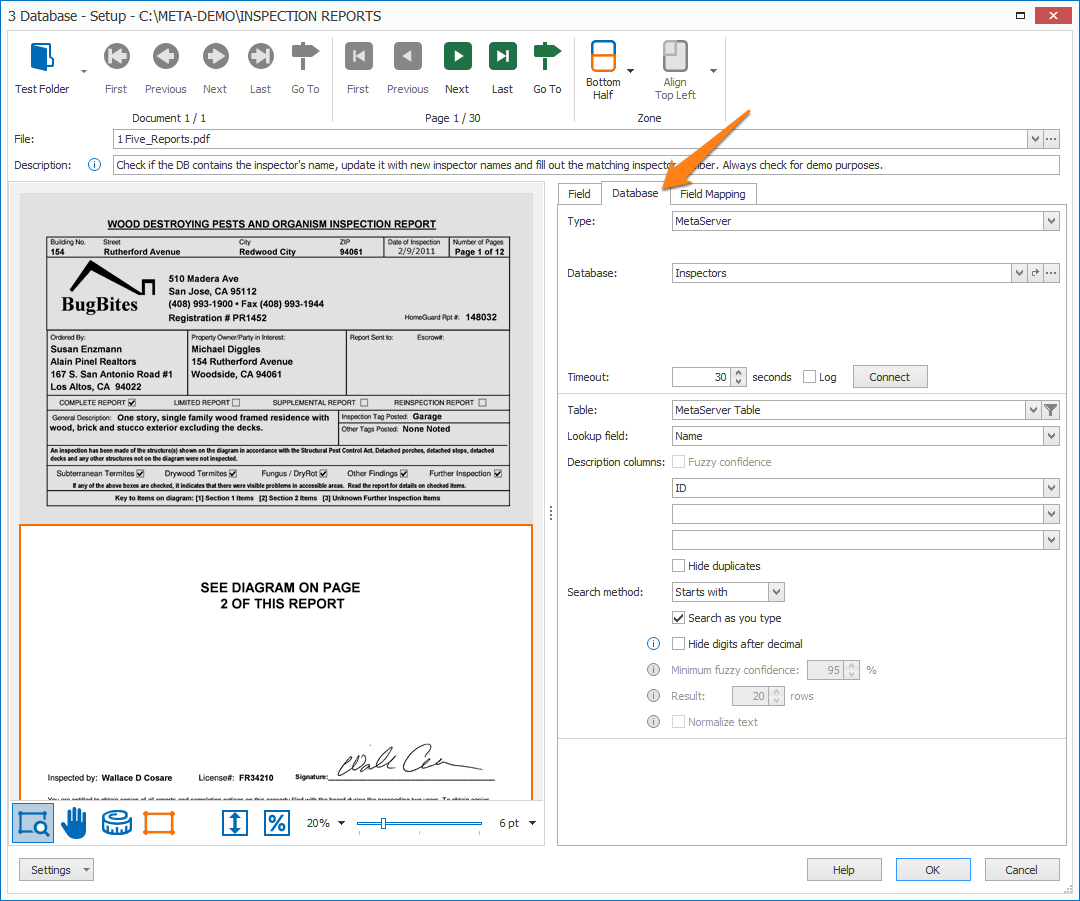This screenshot has height=901, width=1080.
Task: Click the Timeout value field
Action: (x=701, y=377)
